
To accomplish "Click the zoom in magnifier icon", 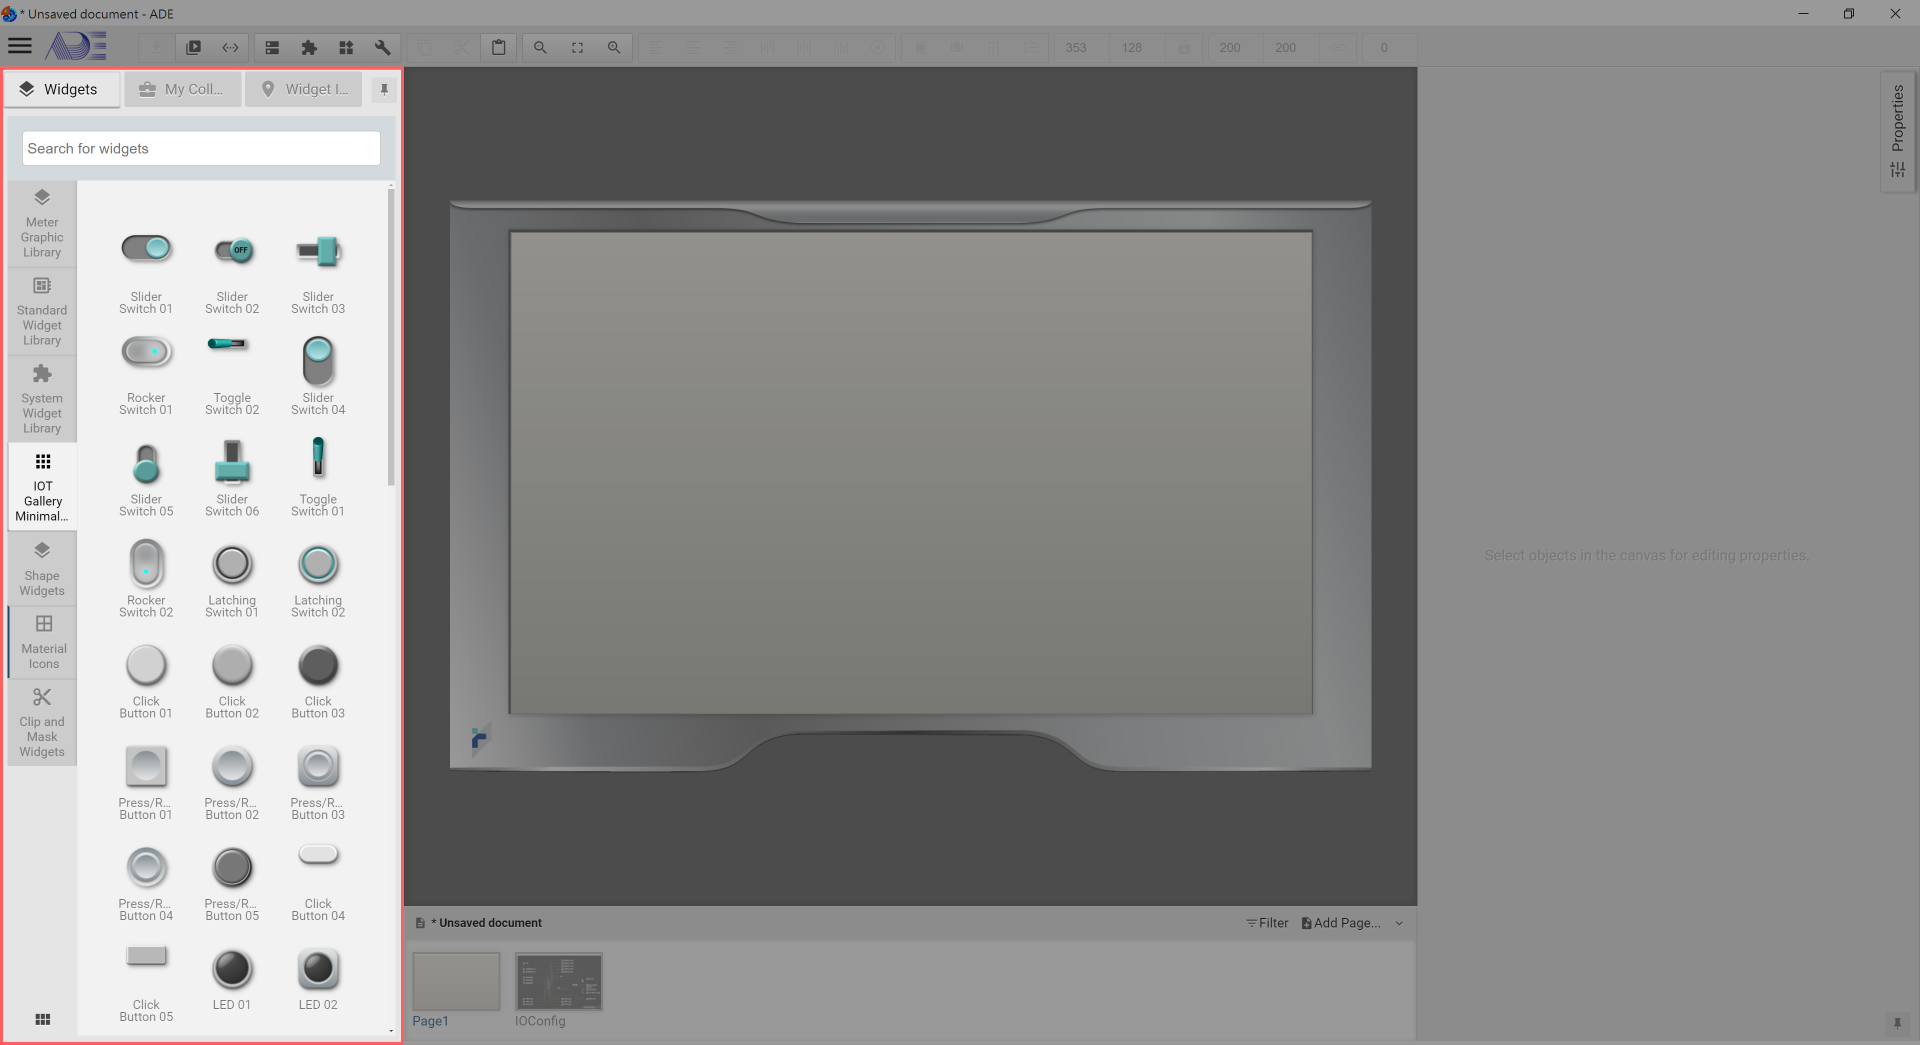I will 614,47.
